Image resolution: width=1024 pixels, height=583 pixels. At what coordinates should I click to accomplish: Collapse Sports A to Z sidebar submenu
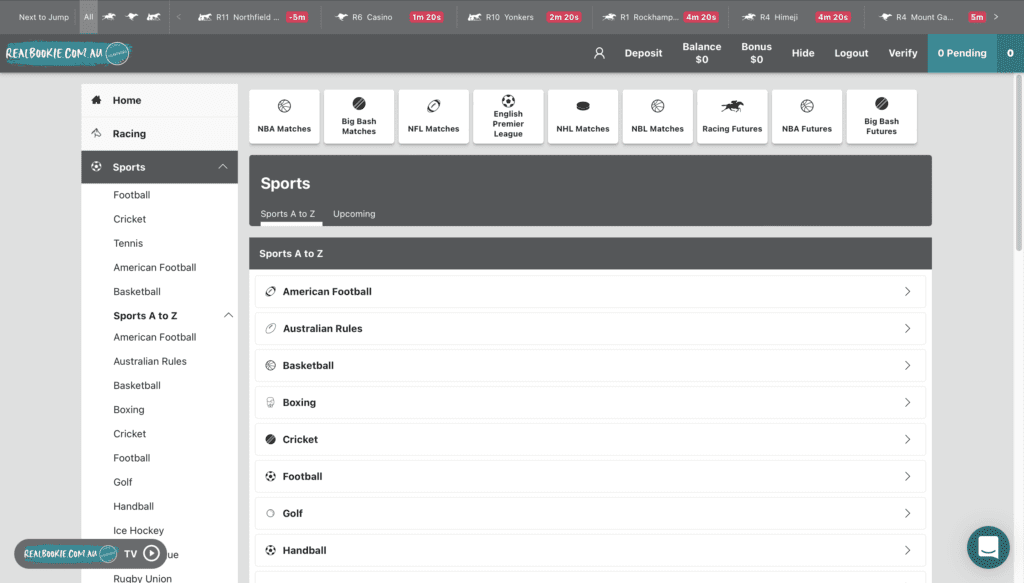pos(228,315)
